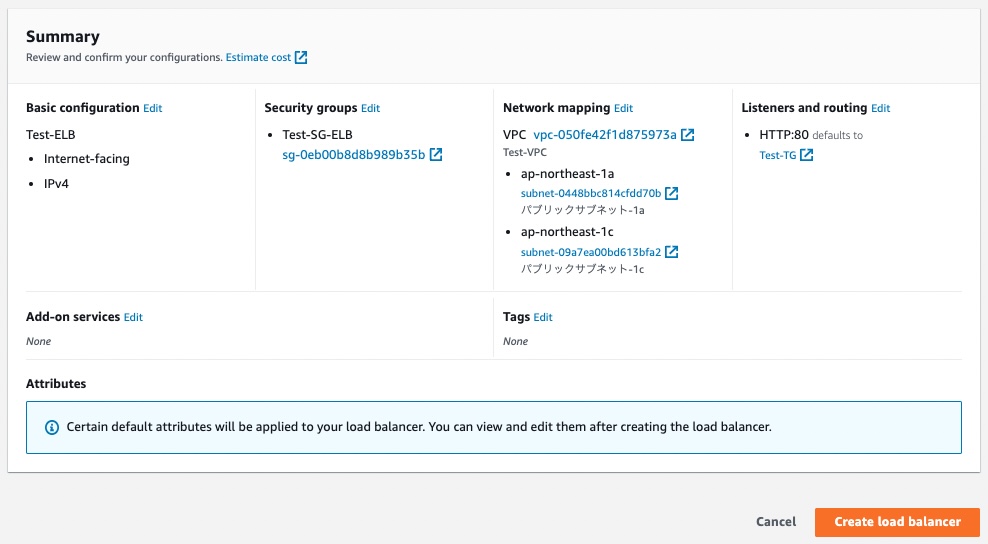Click the Test-VPC name text
Viewport: 988px width, 544px height.
(525, 153)
